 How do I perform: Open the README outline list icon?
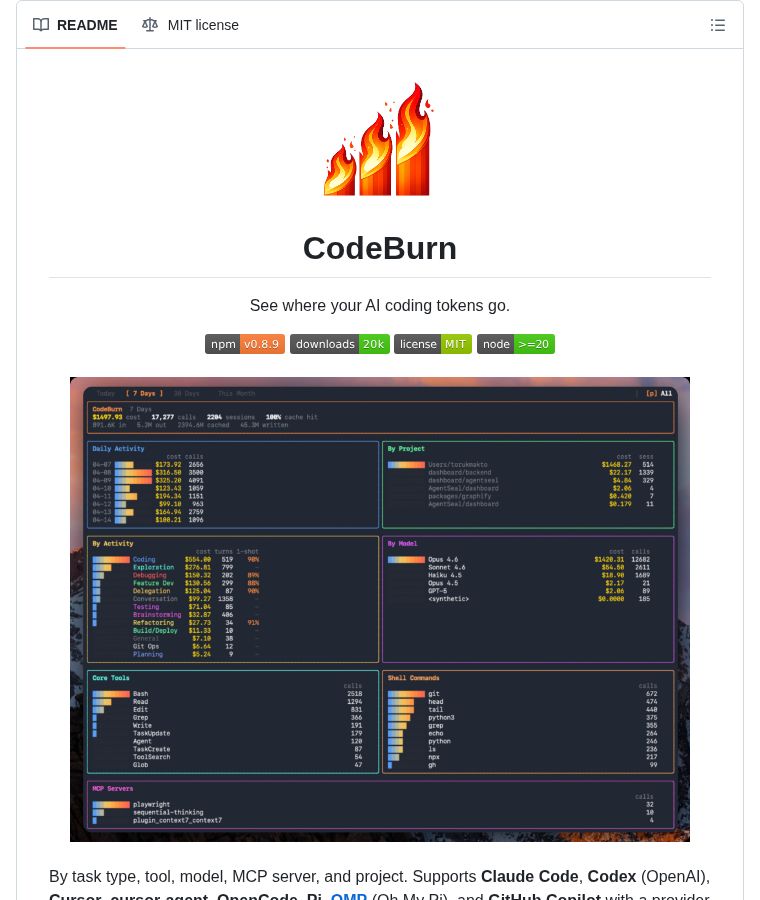[718, 25]
